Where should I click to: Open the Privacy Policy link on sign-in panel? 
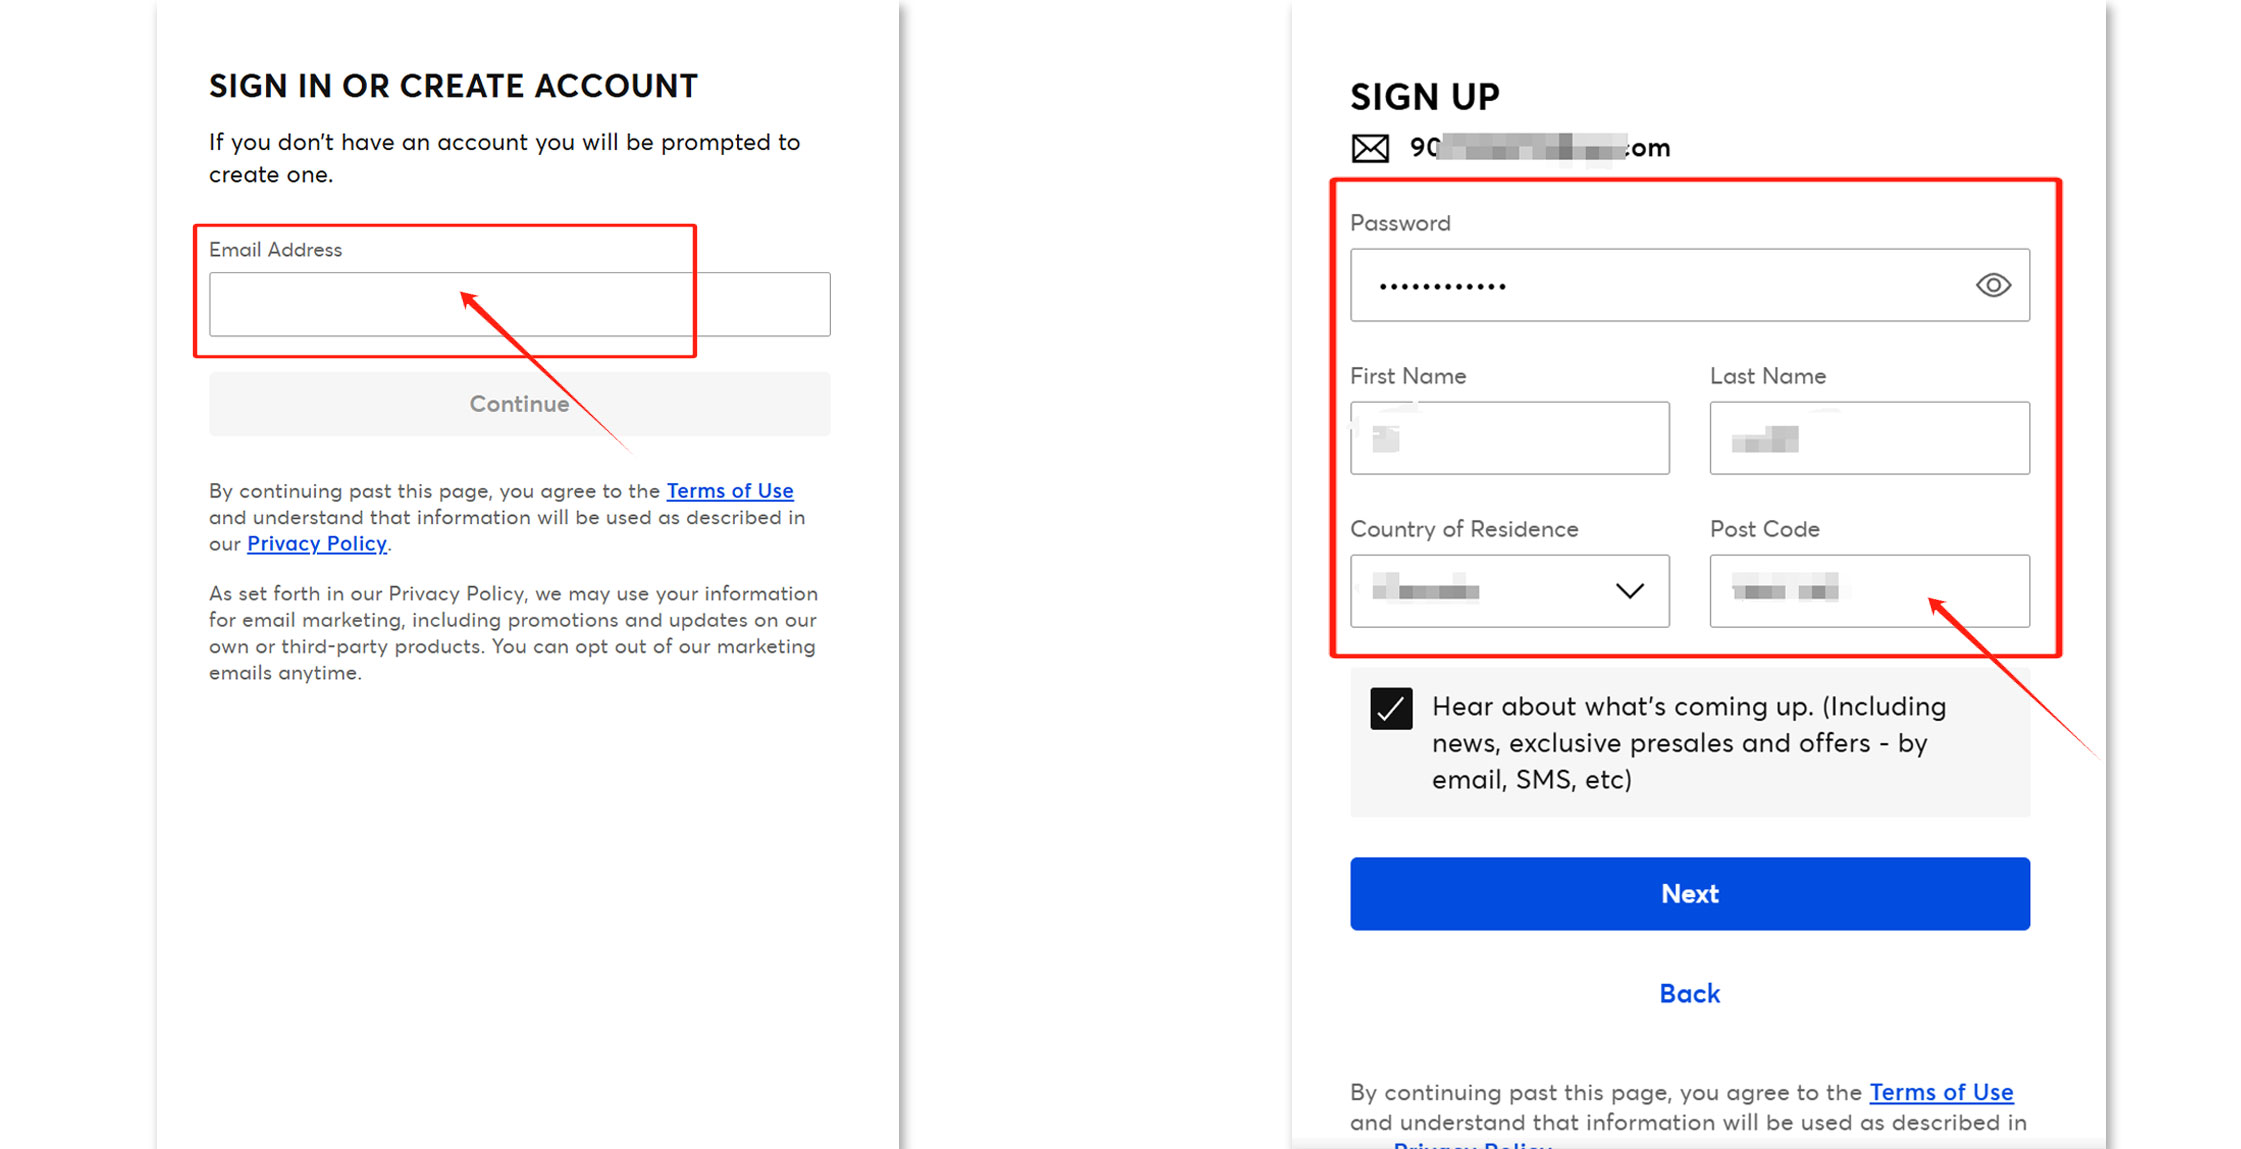317,544
